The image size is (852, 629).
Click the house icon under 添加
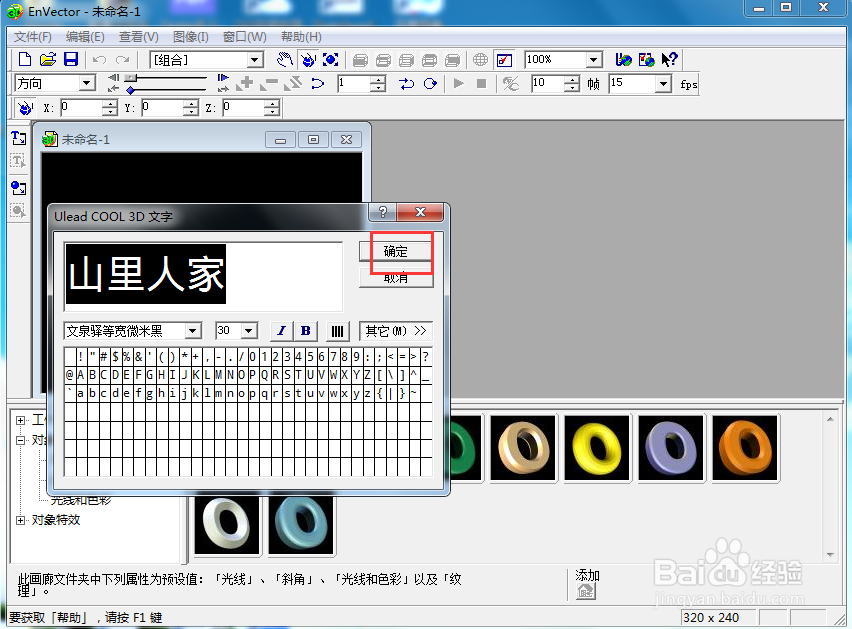586,591
